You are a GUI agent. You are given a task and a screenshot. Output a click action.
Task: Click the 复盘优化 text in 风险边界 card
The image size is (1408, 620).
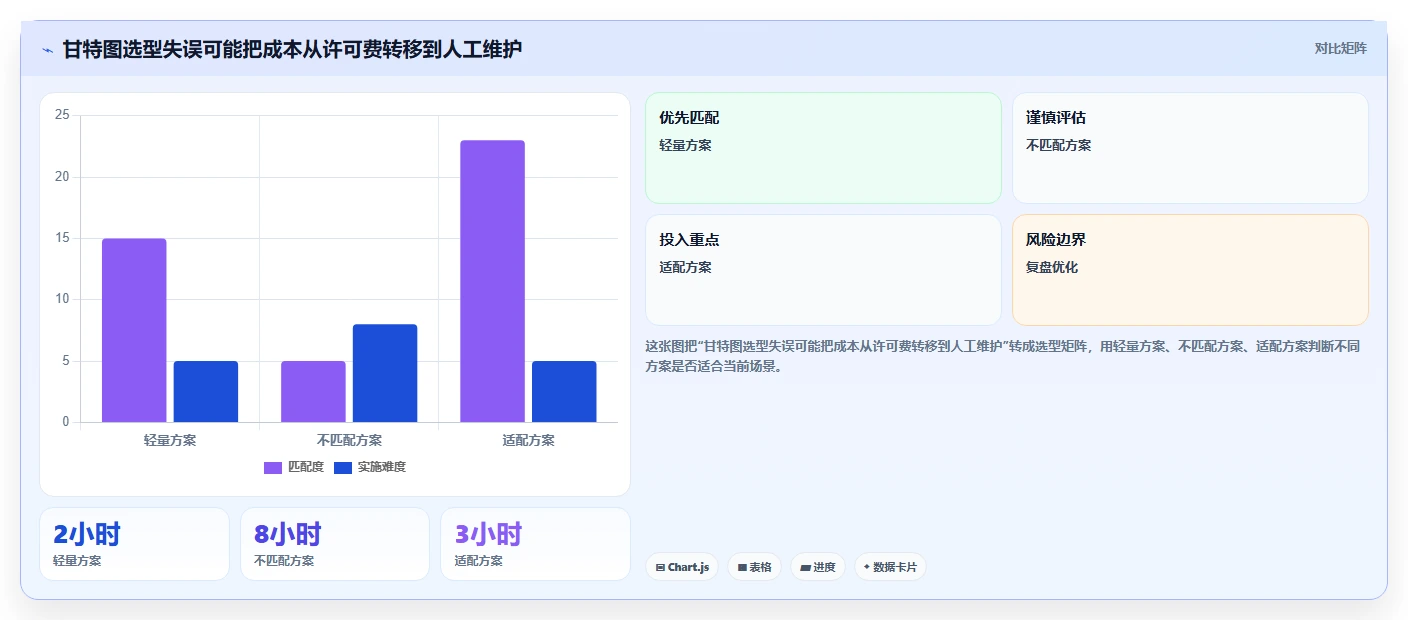(1052, 267)
